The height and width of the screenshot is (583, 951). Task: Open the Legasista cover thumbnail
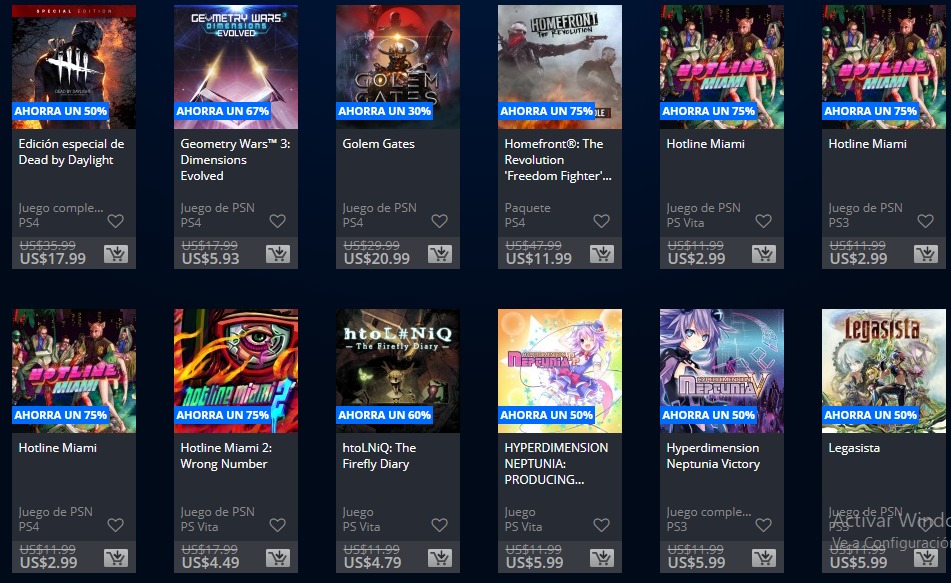coord(884,371)
